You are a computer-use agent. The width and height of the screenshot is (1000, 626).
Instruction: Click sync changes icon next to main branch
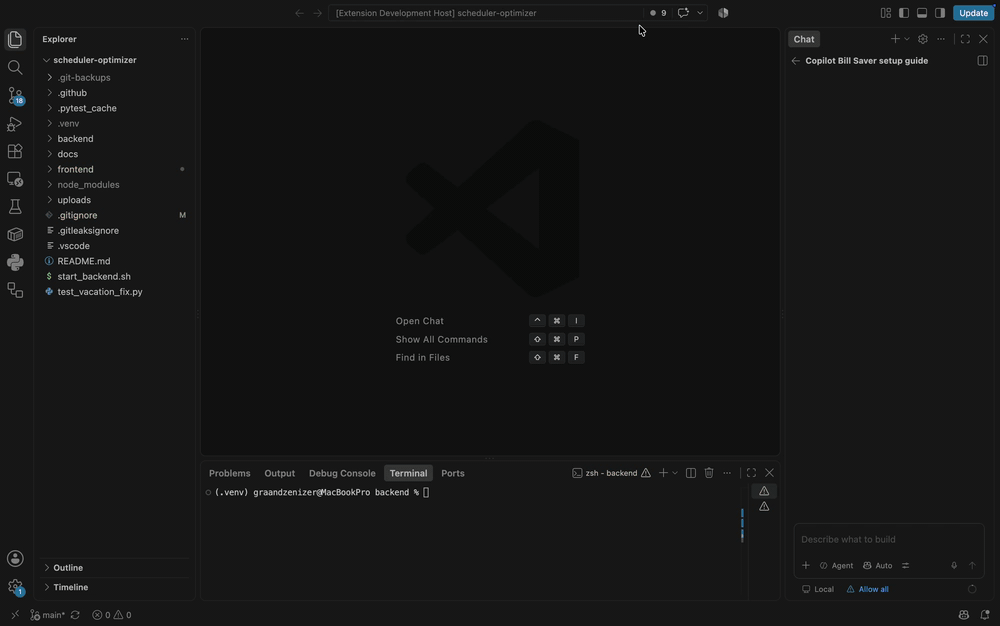click(75, 615)
